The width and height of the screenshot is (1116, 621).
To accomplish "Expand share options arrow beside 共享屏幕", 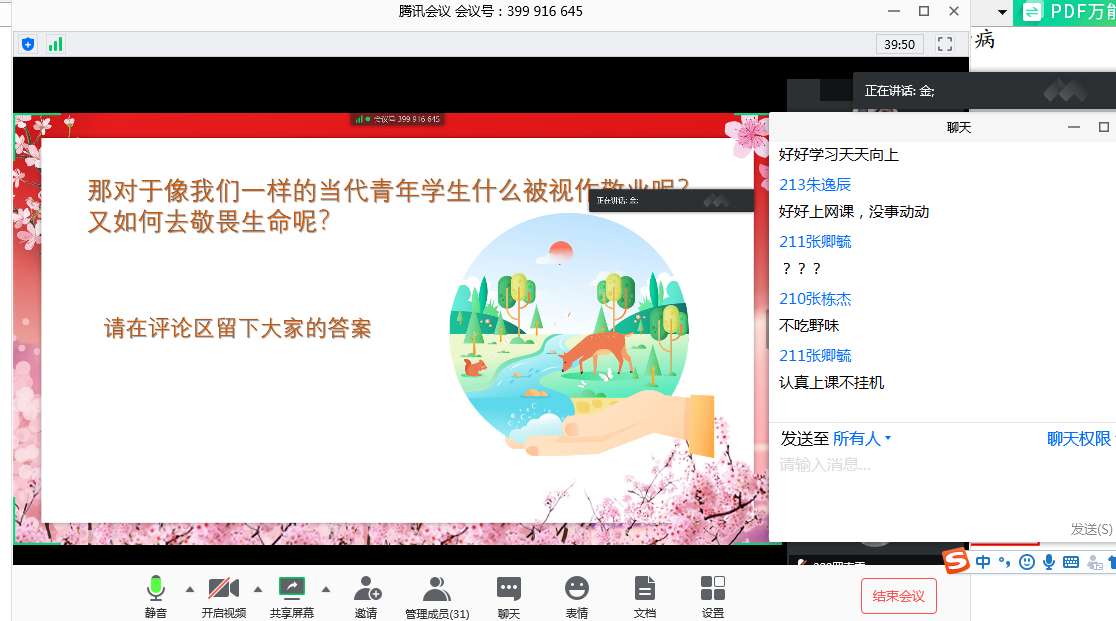I will (325, 588).
